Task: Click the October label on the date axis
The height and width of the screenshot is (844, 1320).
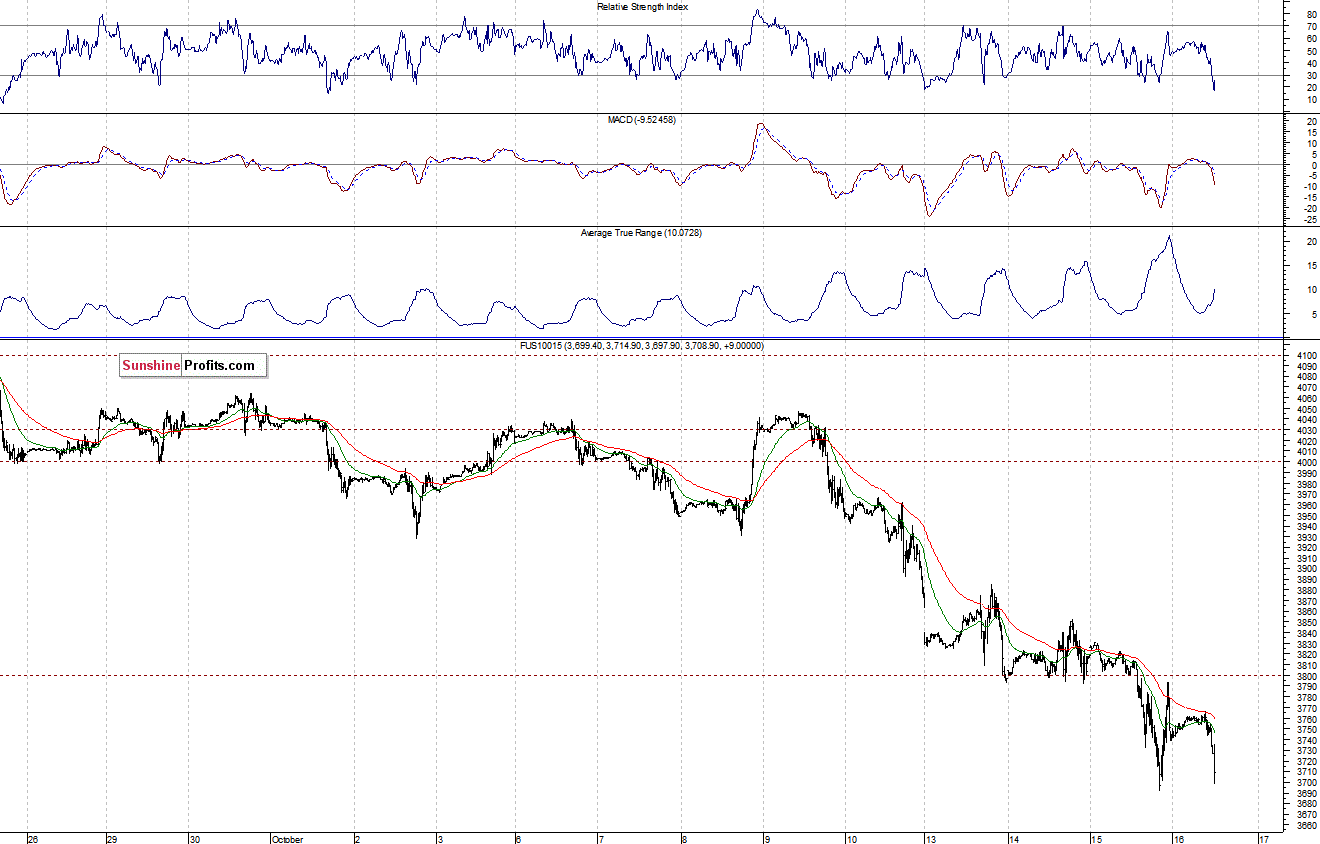Action: (x=286, y=839)
